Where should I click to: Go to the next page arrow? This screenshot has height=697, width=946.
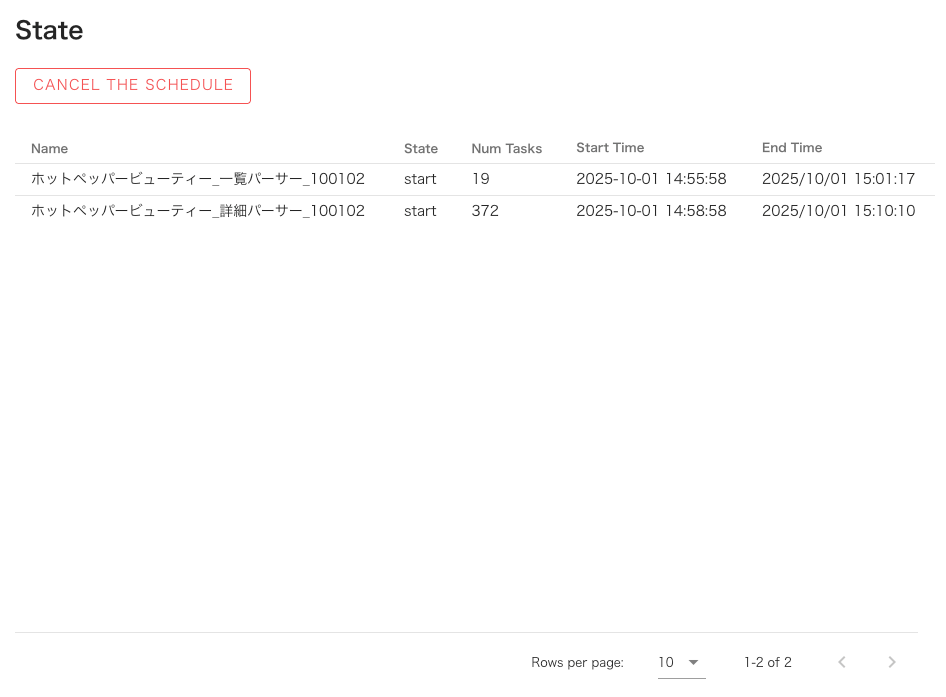(x=892, y=662)
